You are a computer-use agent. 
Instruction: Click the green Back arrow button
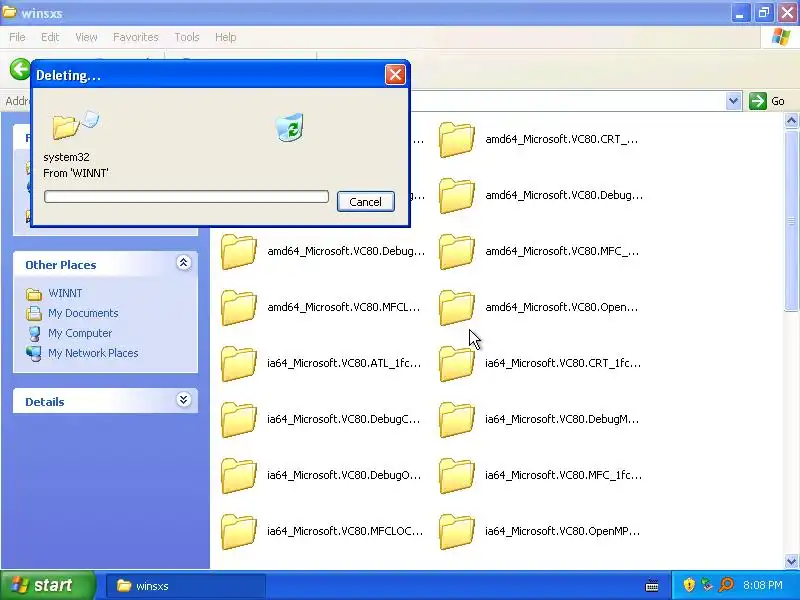[x=20, y=69]
